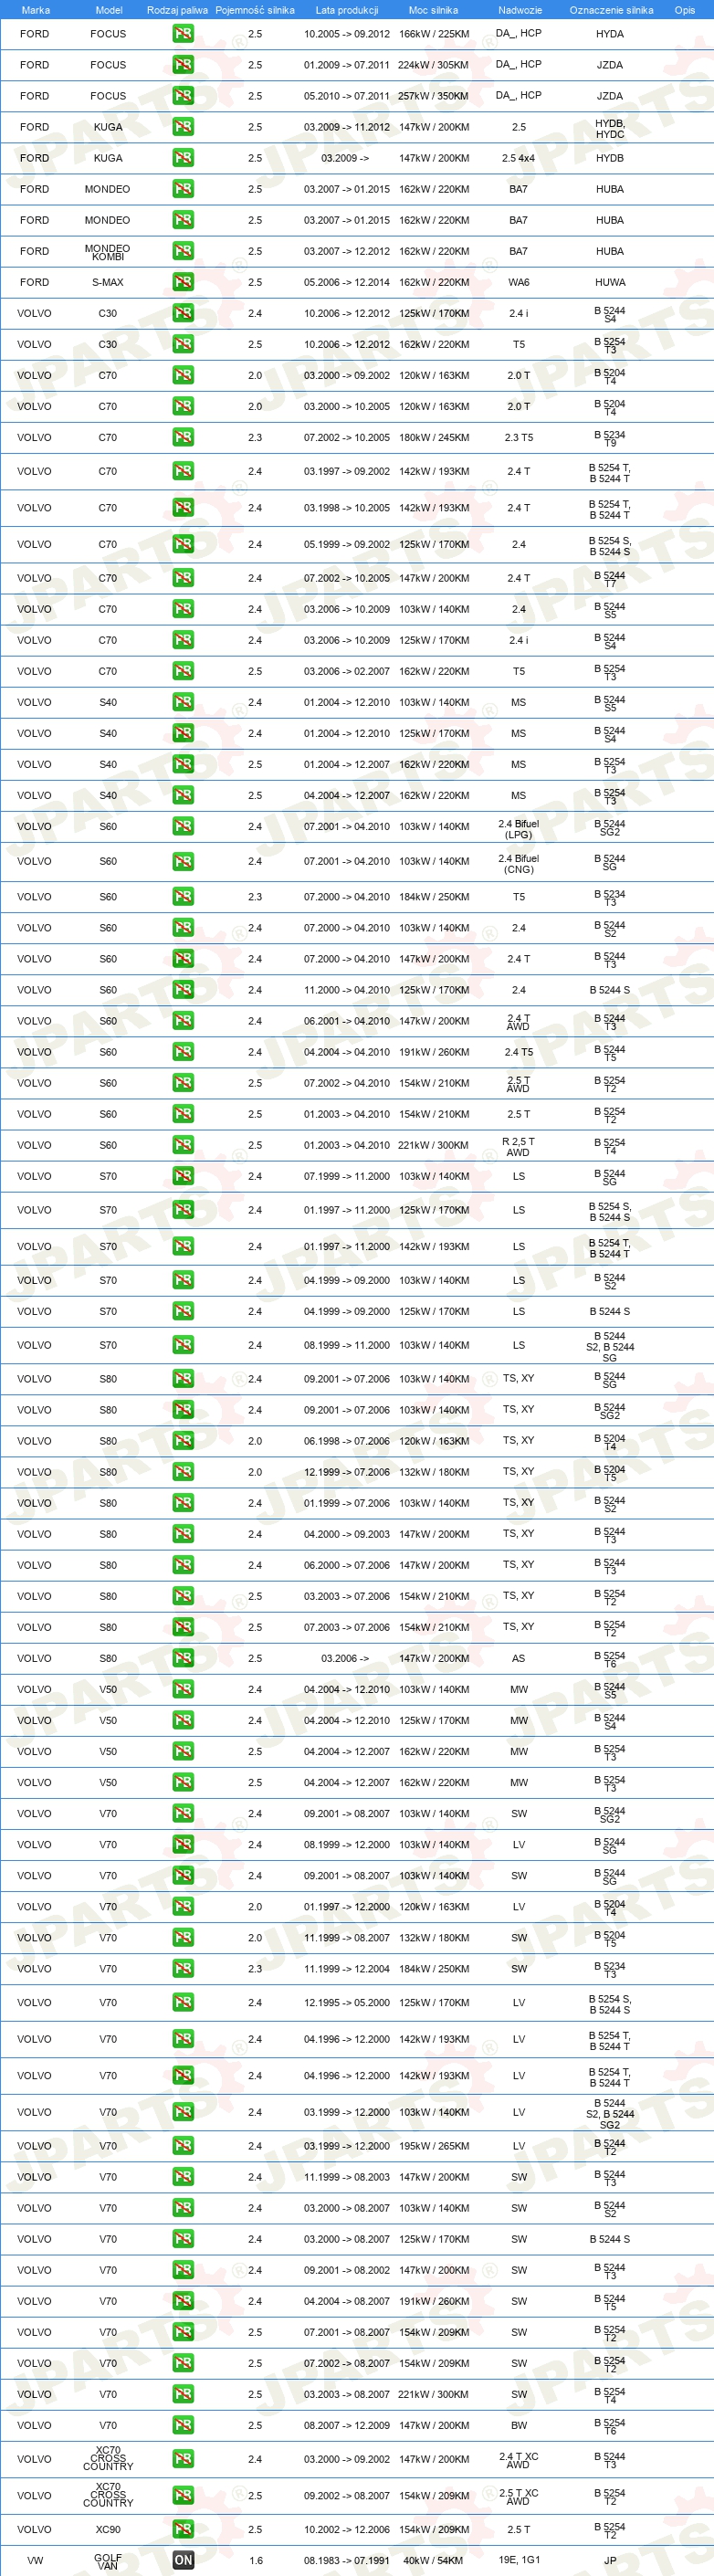Click the 'Lata produkcji' column header

click(347, 10)
